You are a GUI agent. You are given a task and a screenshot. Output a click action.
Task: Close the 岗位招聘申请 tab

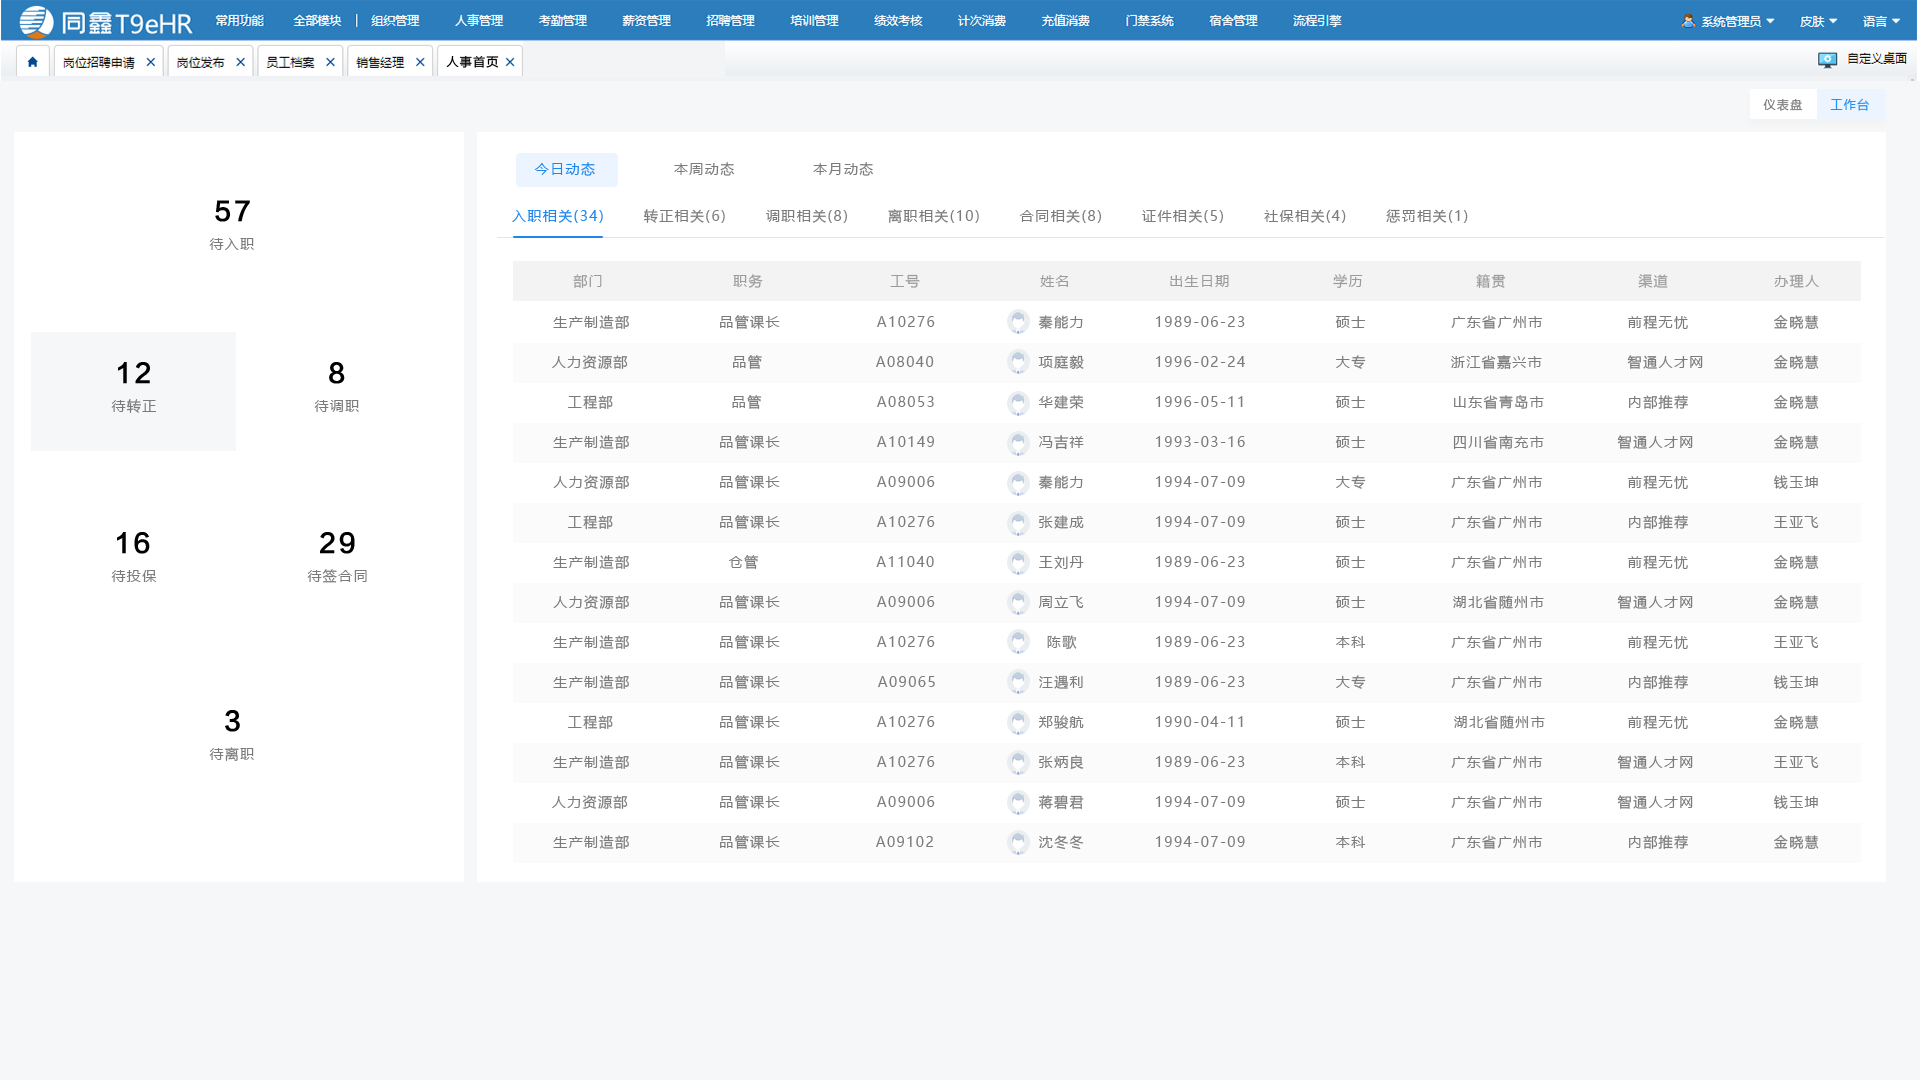click(x=151, y=62)
